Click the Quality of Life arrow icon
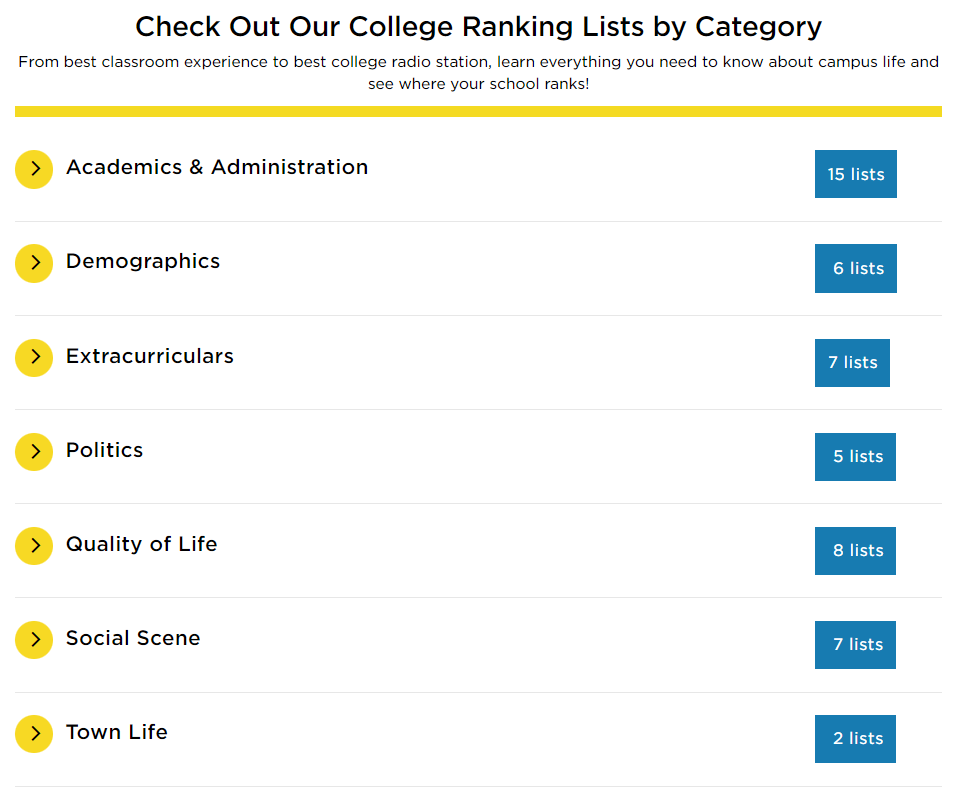This screenshot has height=787, width=958. tap(34, 546)
